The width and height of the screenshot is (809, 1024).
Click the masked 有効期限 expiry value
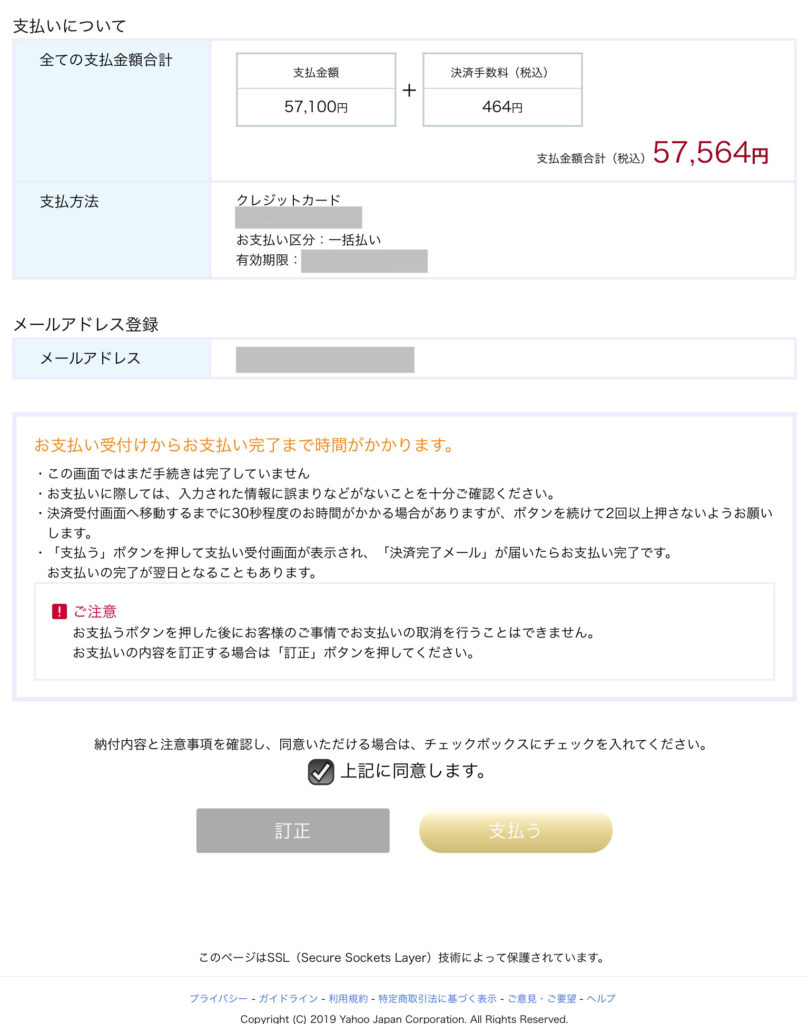click(364, 261)
